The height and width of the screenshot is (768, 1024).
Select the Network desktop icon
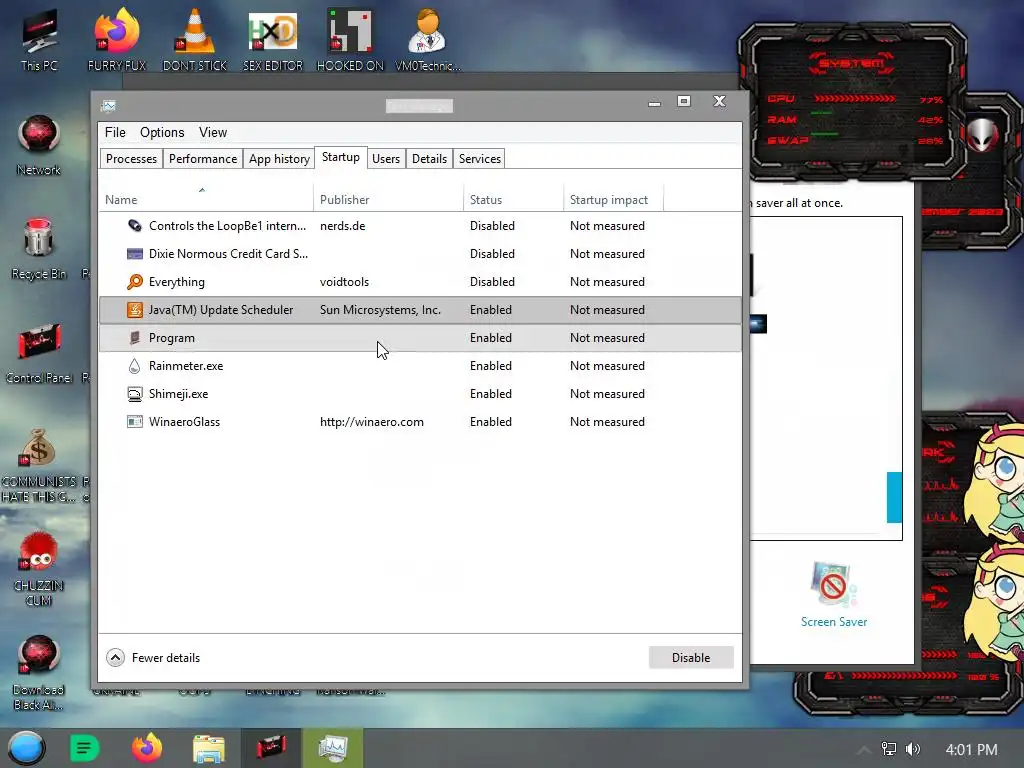click(x=39, y=145)
